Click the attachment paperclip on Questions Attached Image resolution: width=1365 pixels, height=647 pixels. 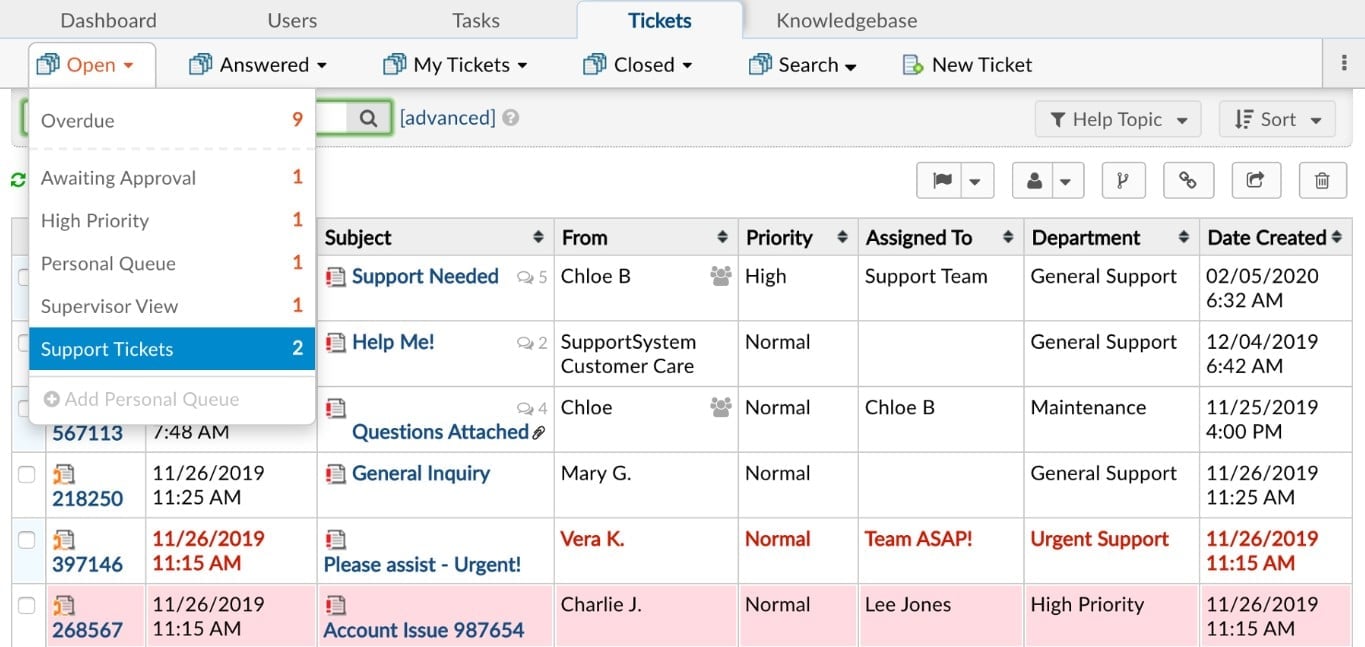(x=539, y=433)
